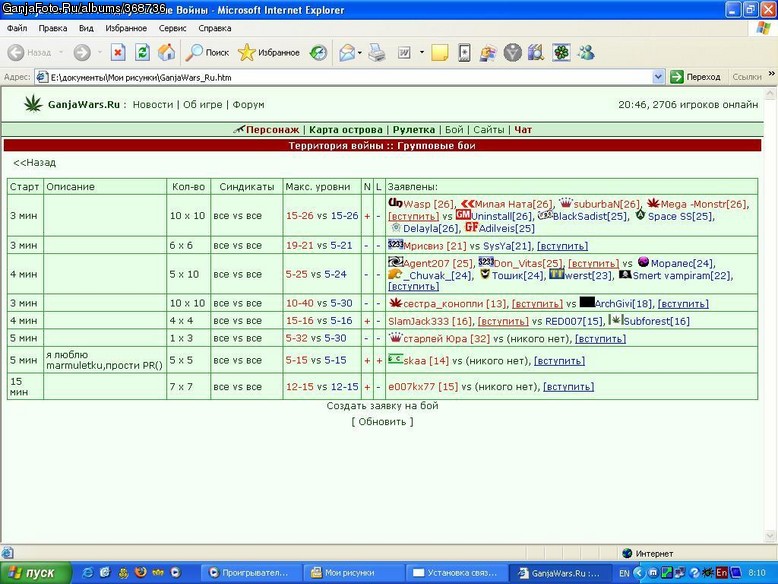778x584 pixels.
Task: Open the Справка menu
Action: [215, 28]
